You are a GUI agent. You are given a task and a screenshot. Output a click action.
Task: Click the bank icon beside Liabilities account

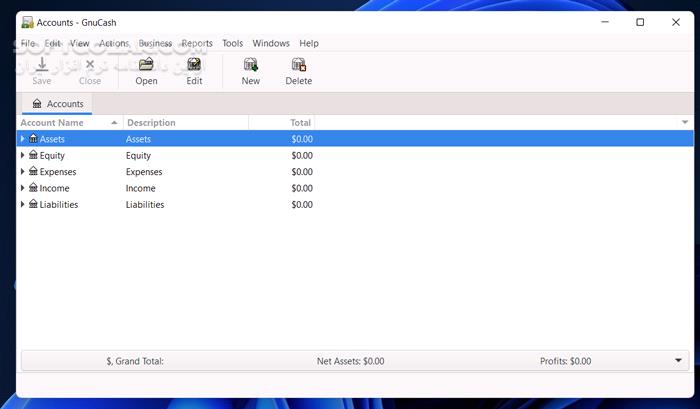[x=33, y=205]
